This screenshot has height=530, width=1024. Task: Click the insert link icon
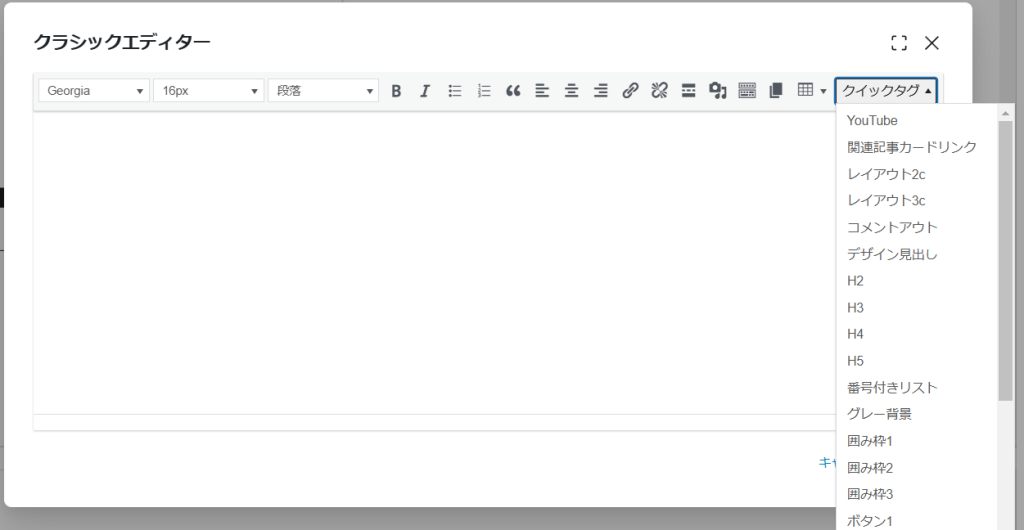point(630,91)
